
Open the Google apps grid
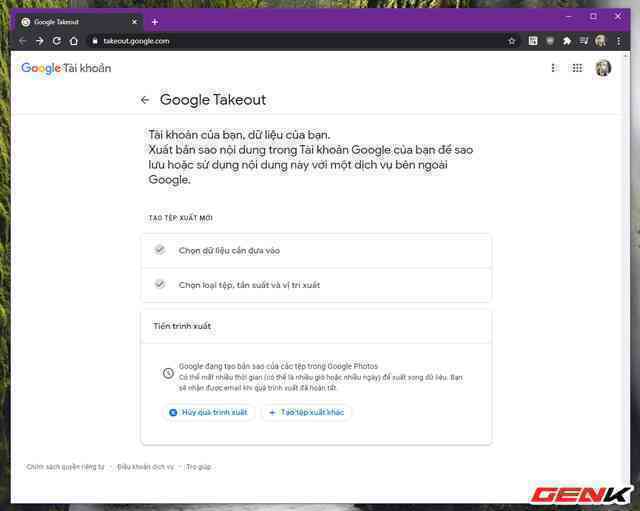pyautogui.click(x=577, y=68)
